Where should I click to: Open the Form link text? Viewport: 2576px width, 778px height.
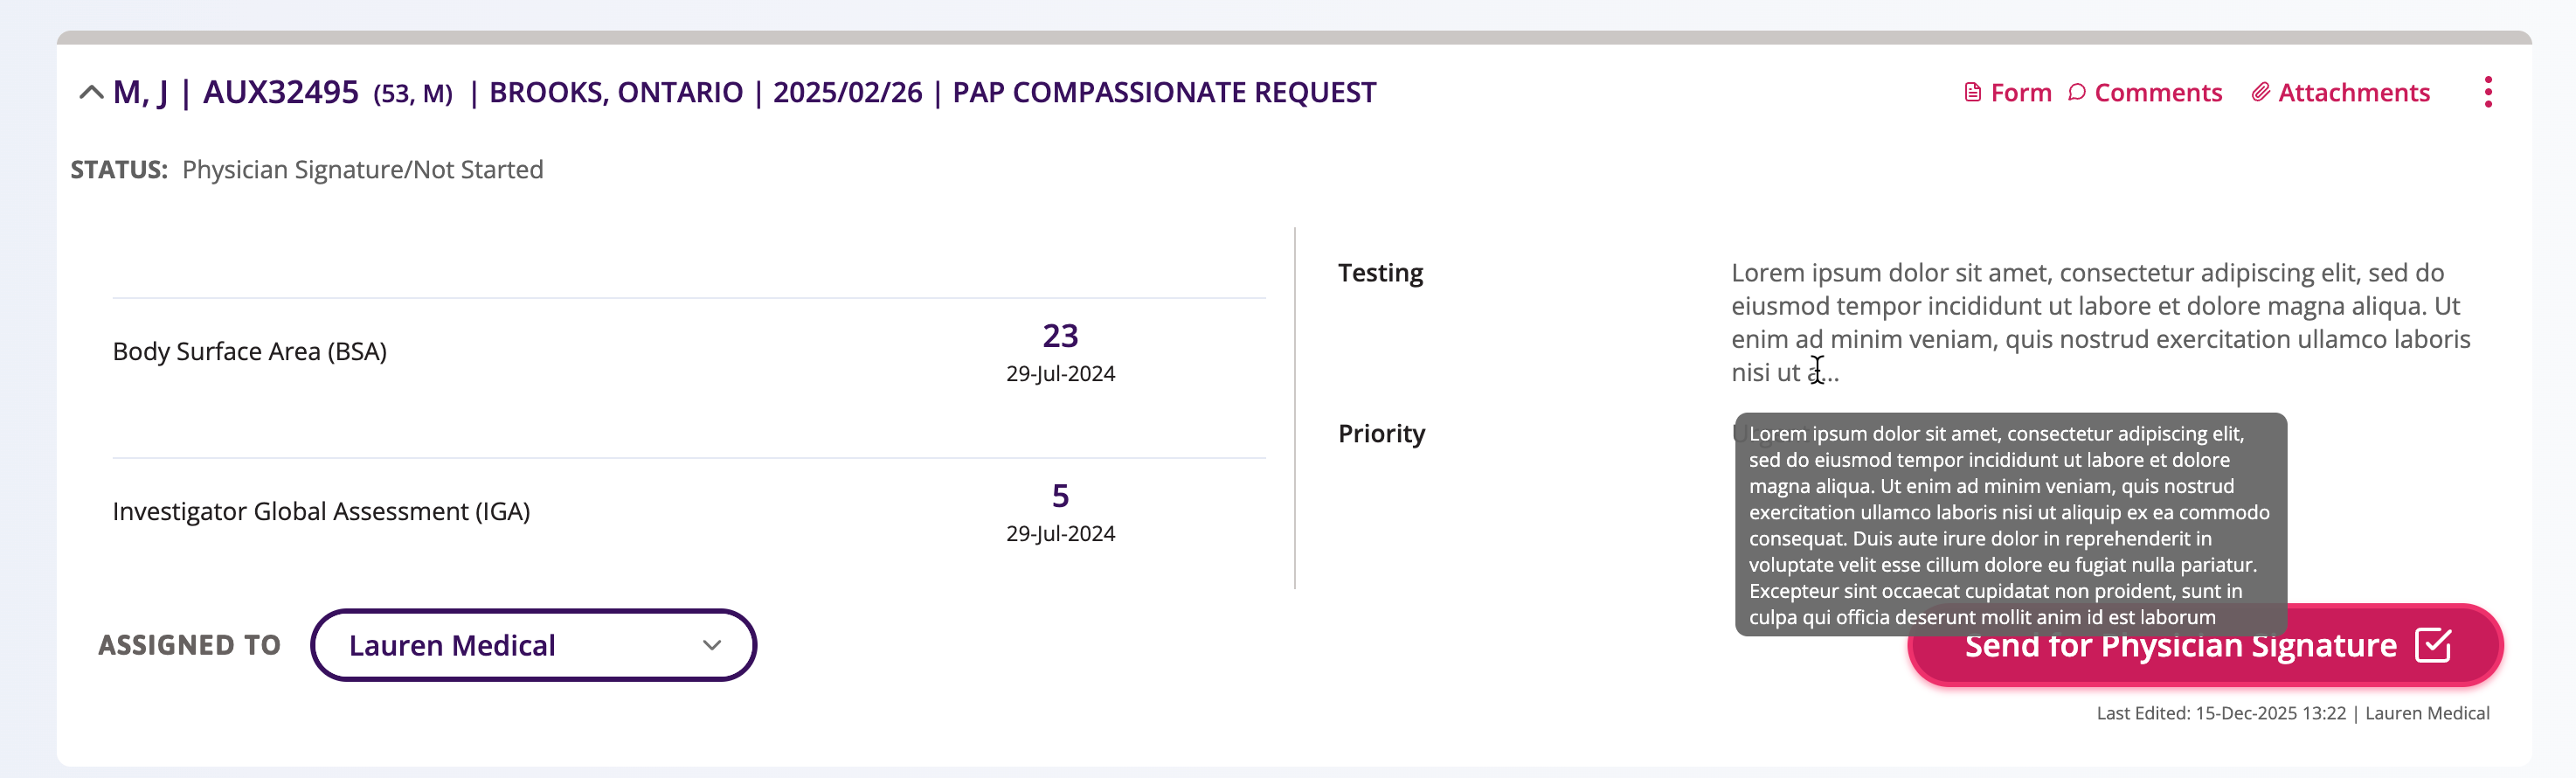point(2020,93)
